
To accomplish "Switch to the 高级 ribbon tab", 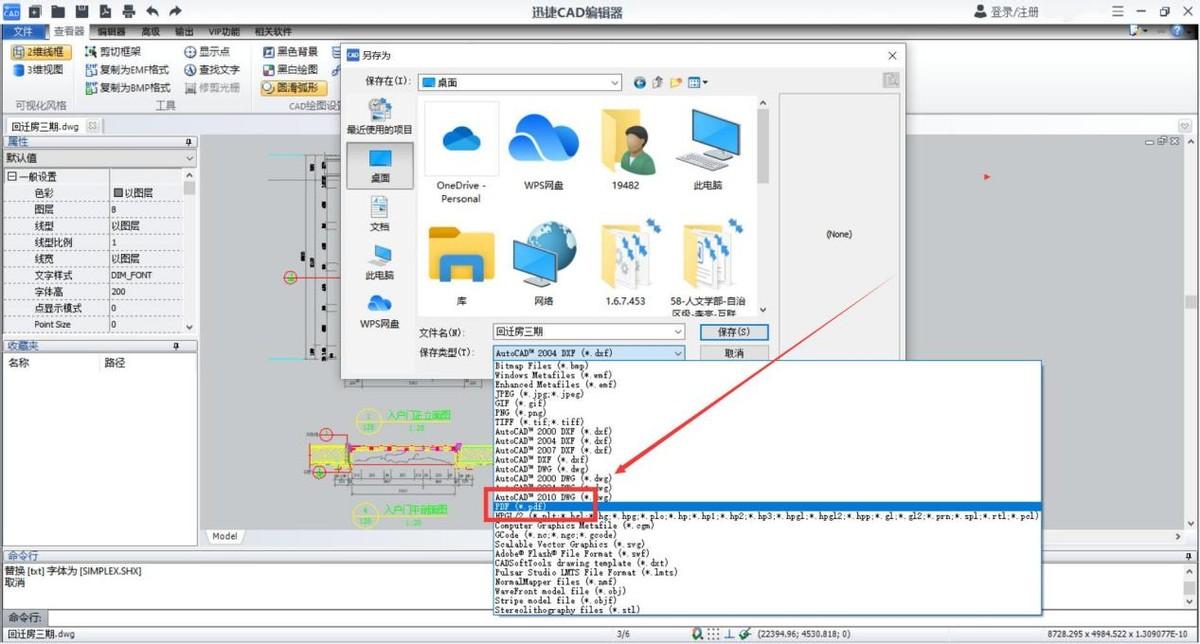I will pyautogui.click(x=150, y=32).
